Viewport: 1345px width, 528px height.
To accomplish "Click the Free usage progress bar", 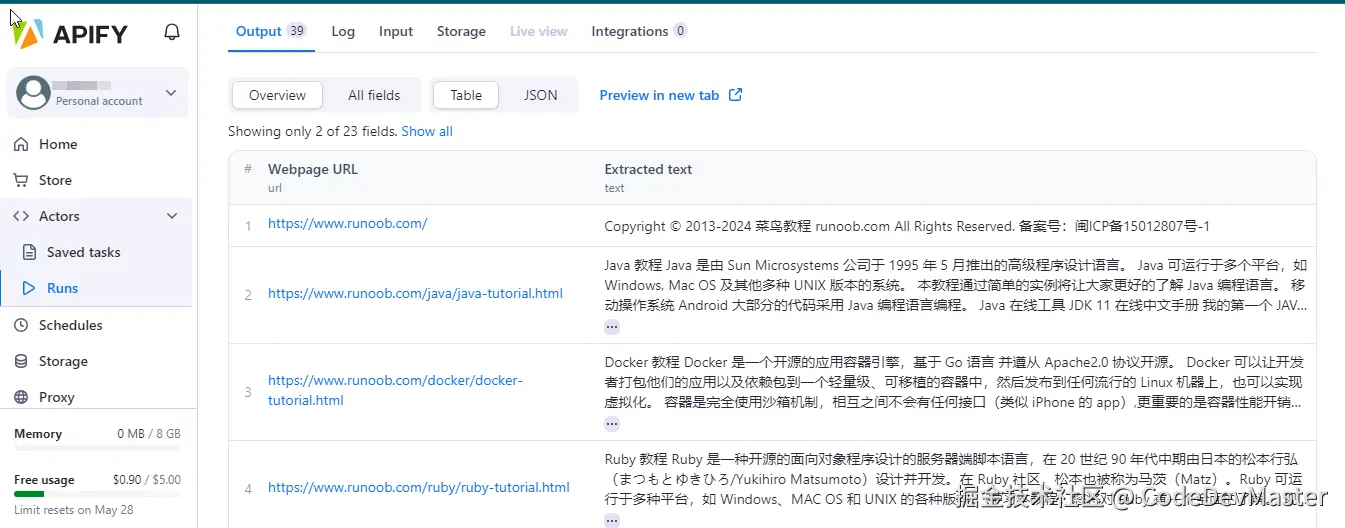I will [x=97, y=493].
